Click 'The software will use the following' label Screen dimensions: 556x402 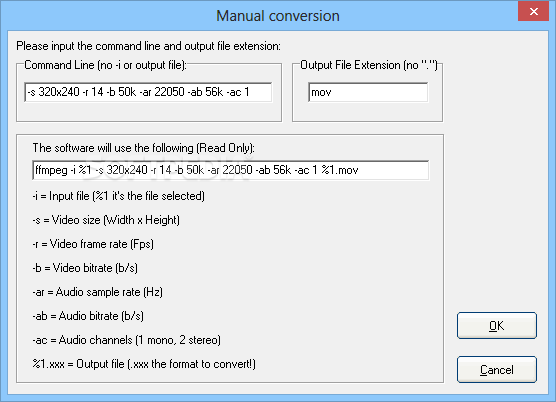tap(144, 148)
